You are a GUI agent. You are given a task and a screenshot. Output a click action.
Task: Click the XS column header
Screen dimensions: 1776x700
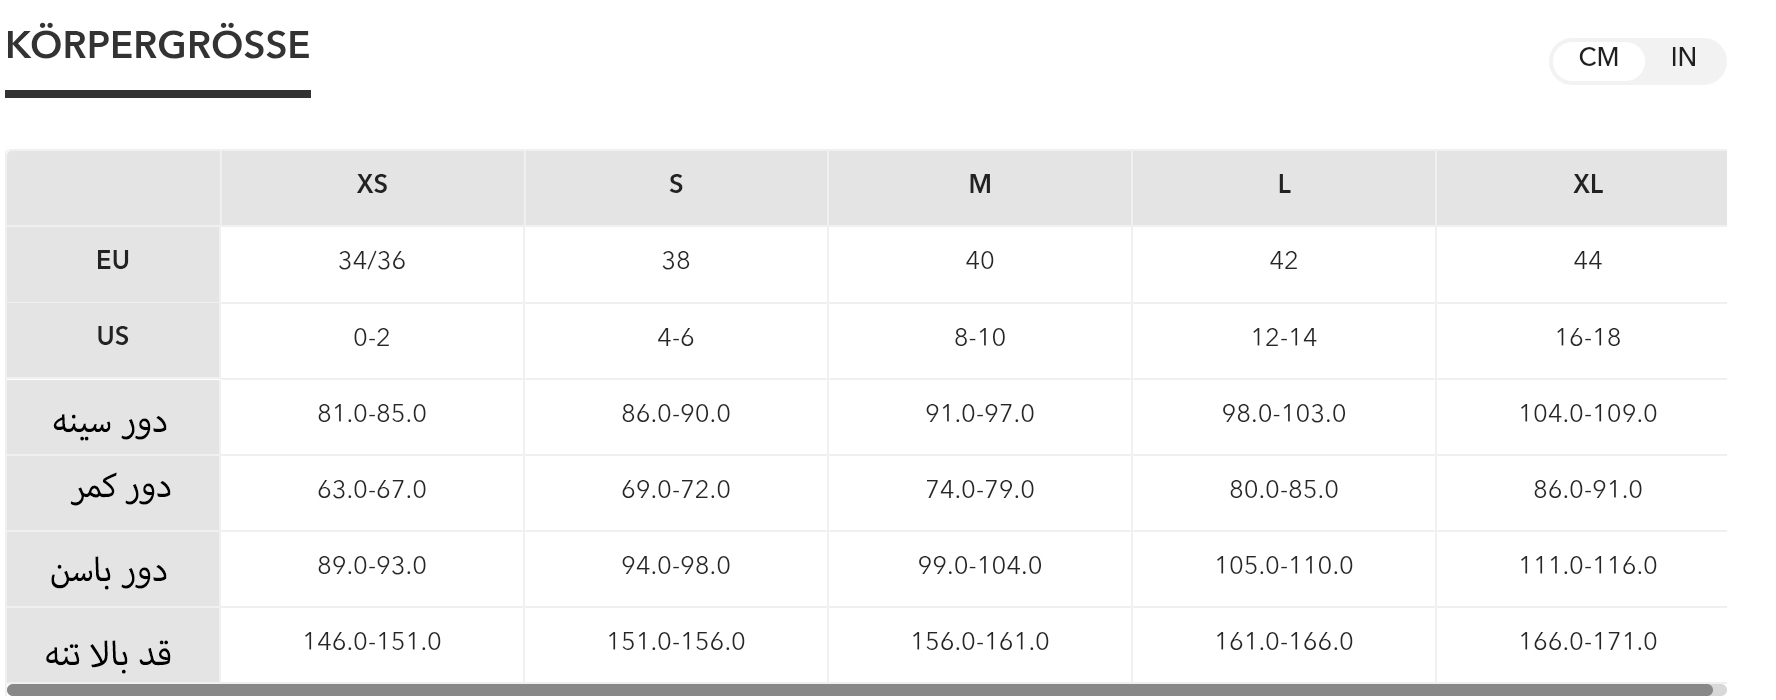372,185
